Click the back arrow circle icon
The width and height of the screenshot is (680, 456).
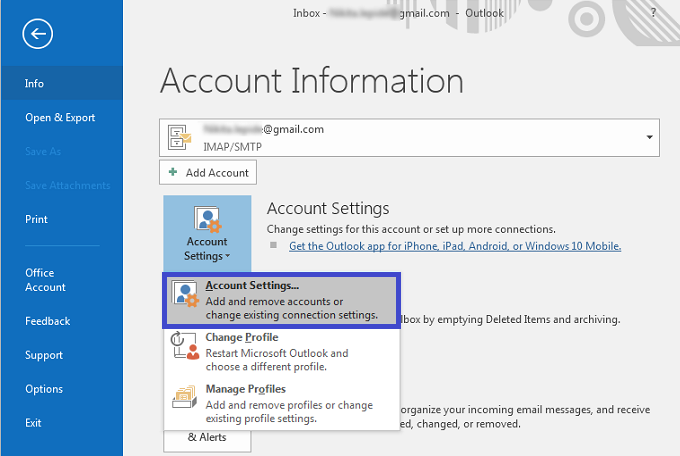[x=38, y=33]
